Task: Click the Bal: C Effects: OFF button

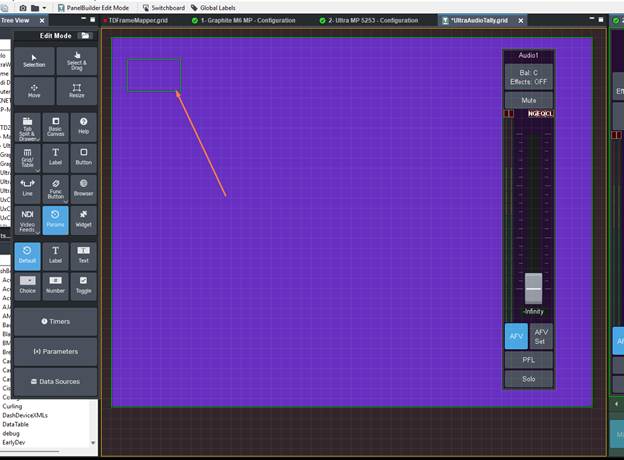Action: (528, 77)
